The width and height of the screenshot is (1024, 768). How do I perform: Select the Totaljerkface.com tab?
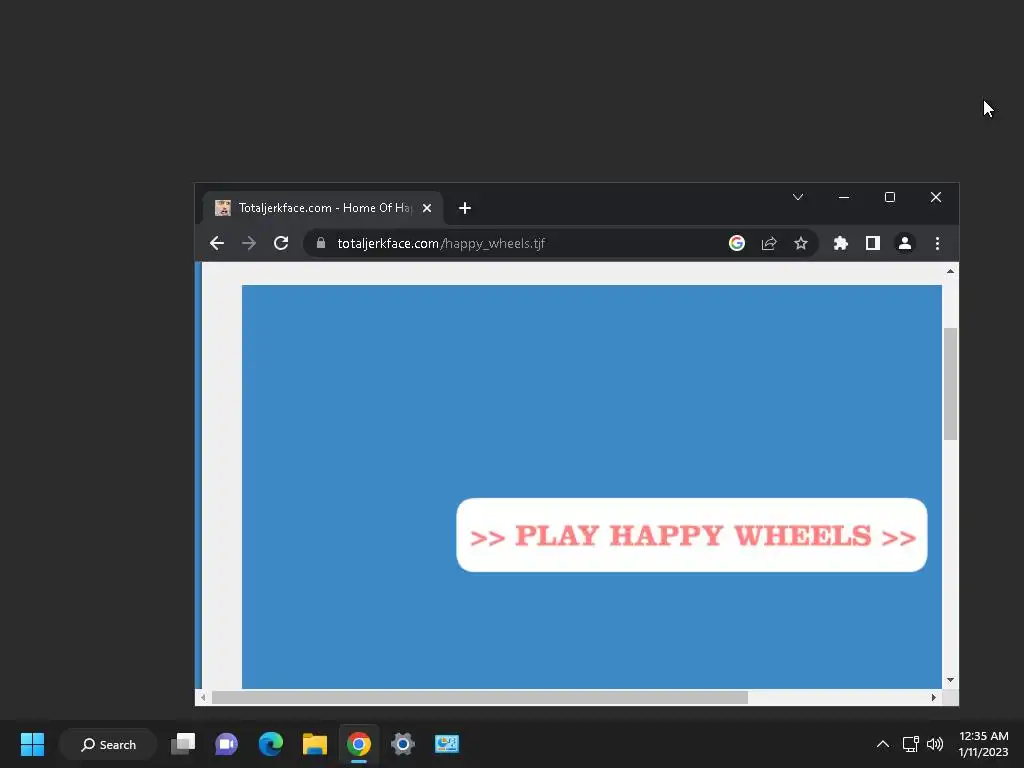(323, 208)
